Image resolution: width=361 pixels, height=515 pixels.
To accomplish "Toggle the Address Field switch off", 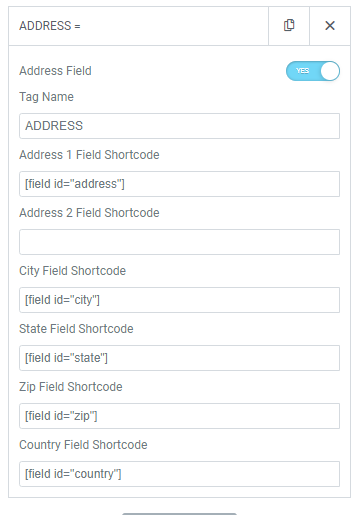I will click(x=313, y=71).
